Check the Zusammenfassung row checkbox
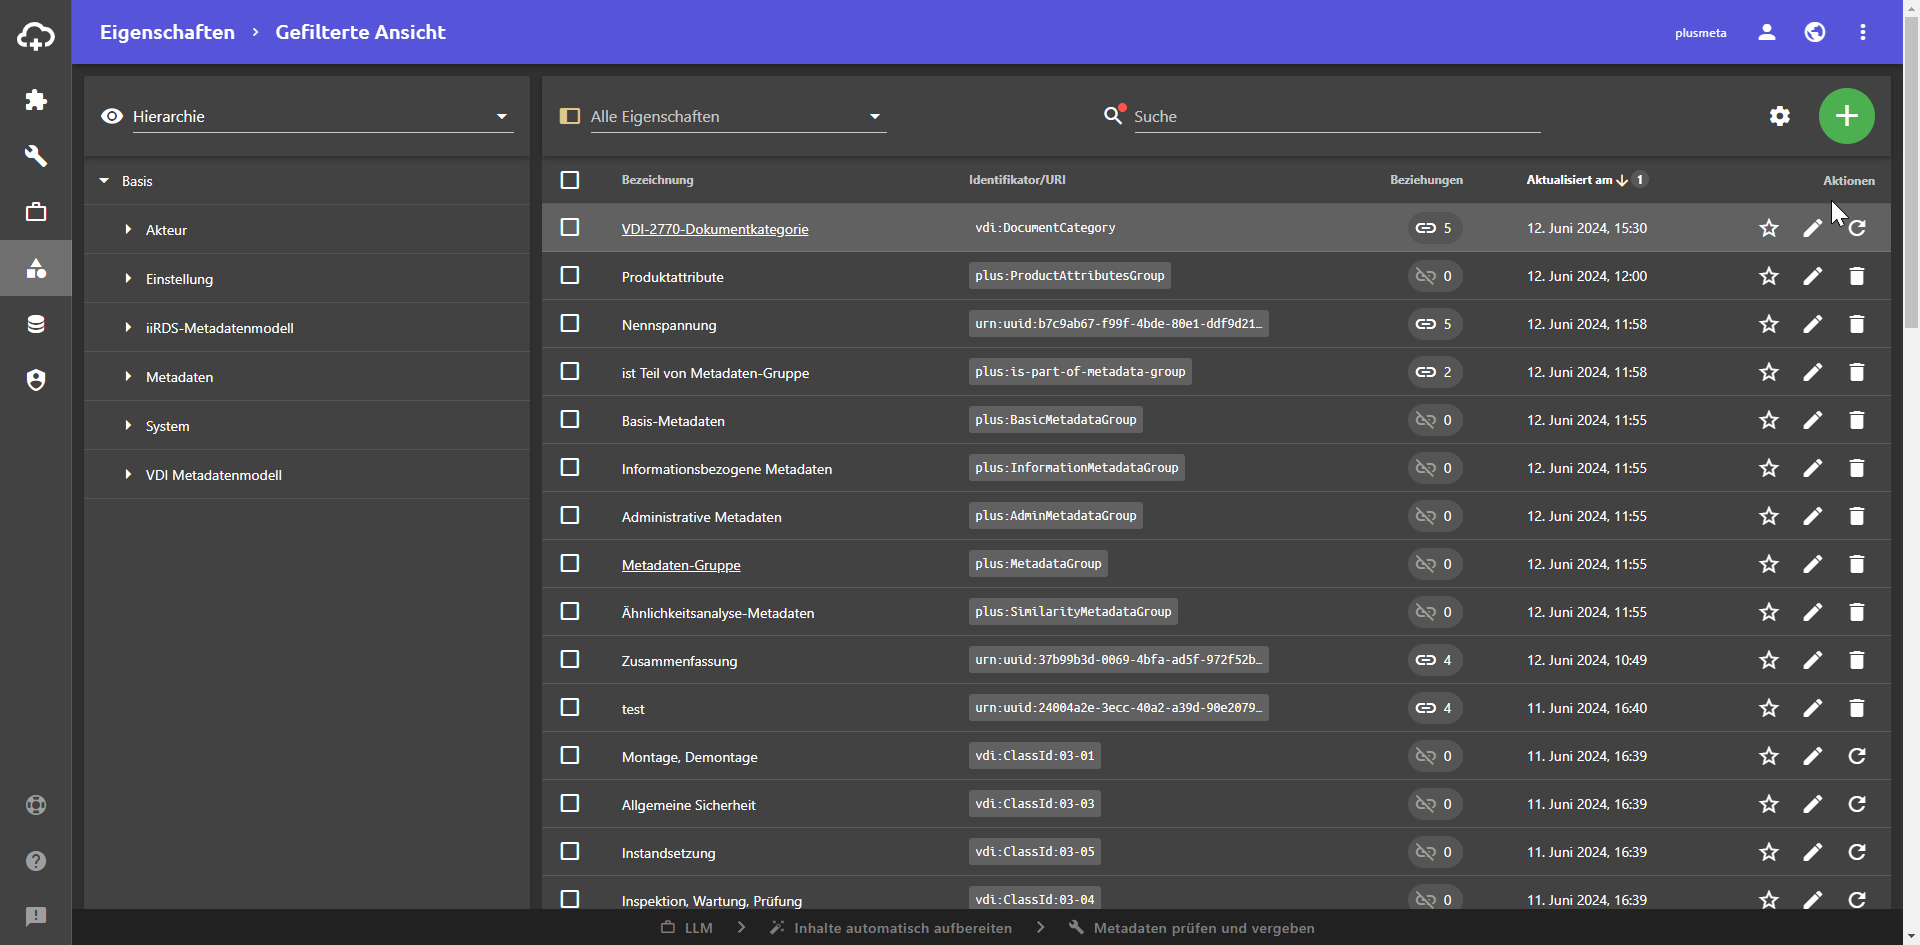1920x945 pixels. [x=570, y=659]
